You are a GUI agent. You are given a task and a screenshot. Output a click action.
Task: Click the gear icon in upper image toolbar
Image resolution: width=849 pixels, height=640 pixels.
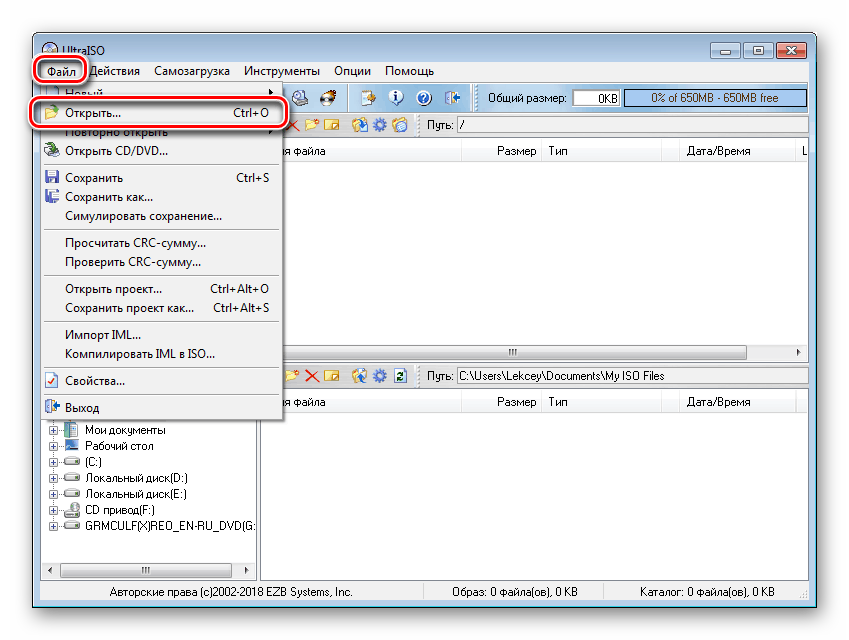[x=380, y=125]
